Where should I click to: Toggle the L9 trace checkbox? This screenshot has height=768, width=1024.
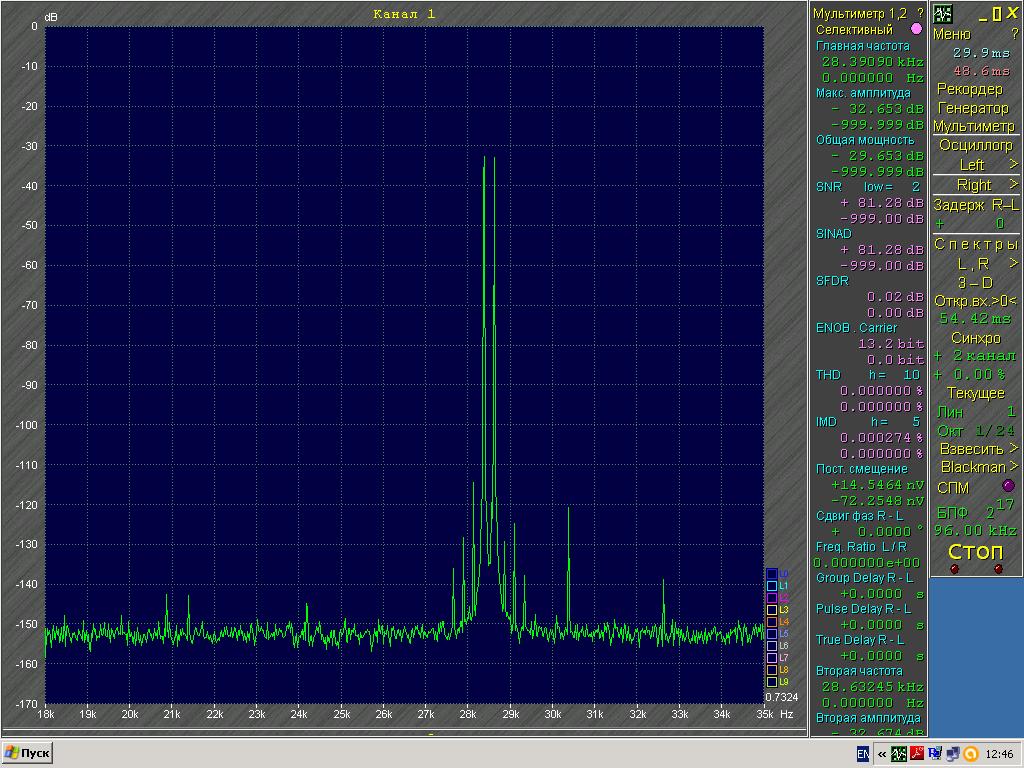click(771, 681)
